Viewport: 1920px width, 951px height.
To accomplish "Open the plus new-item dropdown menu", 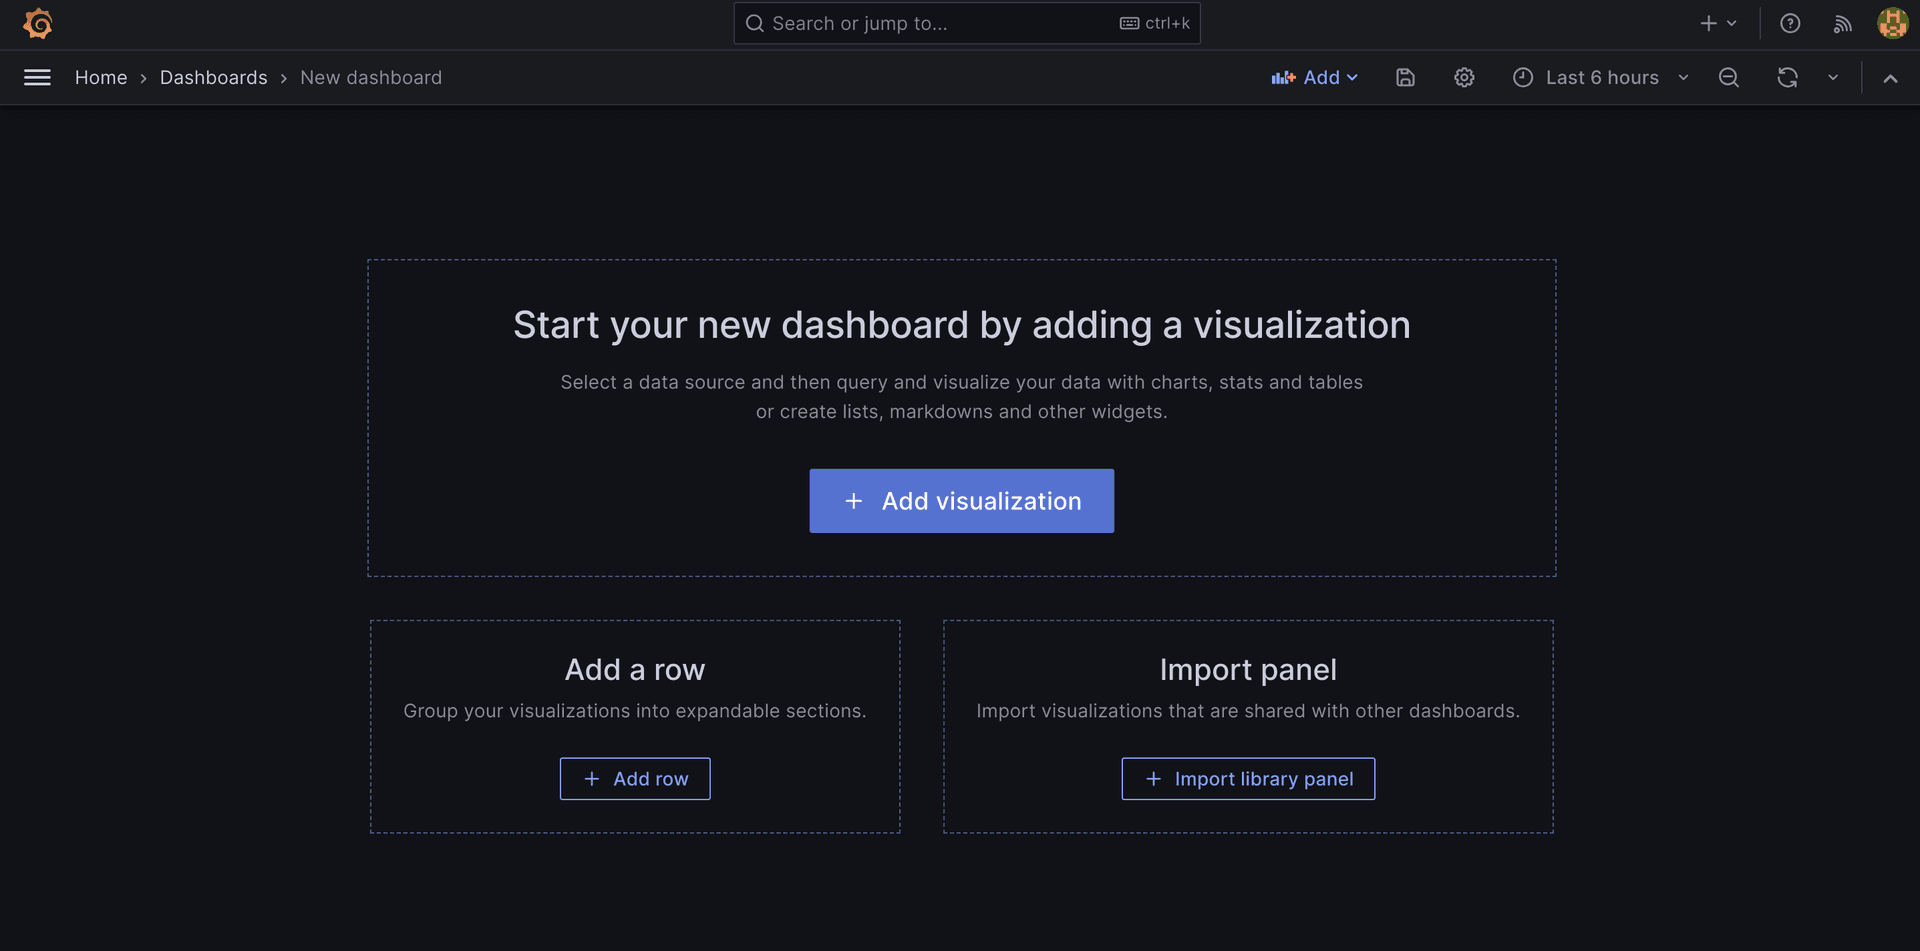I will point(1718,23).
